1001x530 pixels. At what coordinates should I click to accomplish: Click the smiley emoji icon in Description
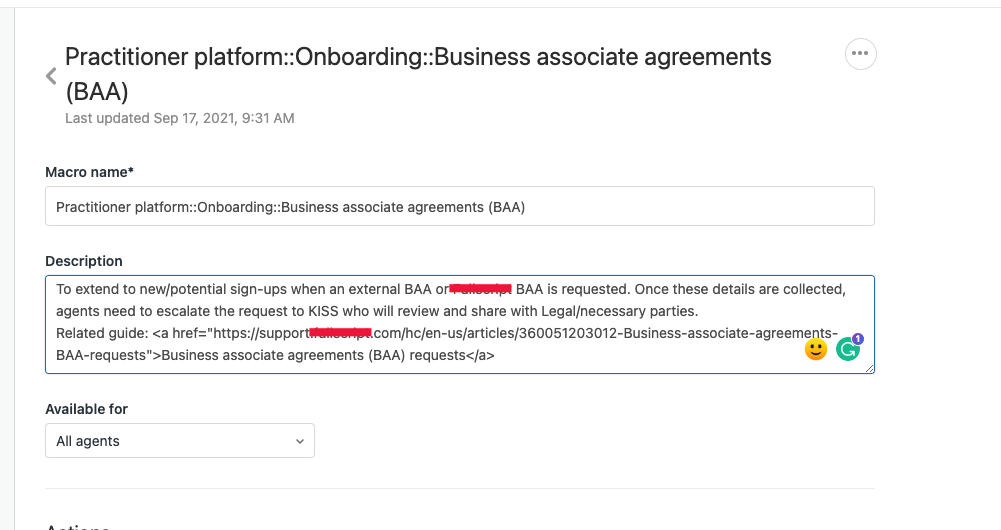816,349
